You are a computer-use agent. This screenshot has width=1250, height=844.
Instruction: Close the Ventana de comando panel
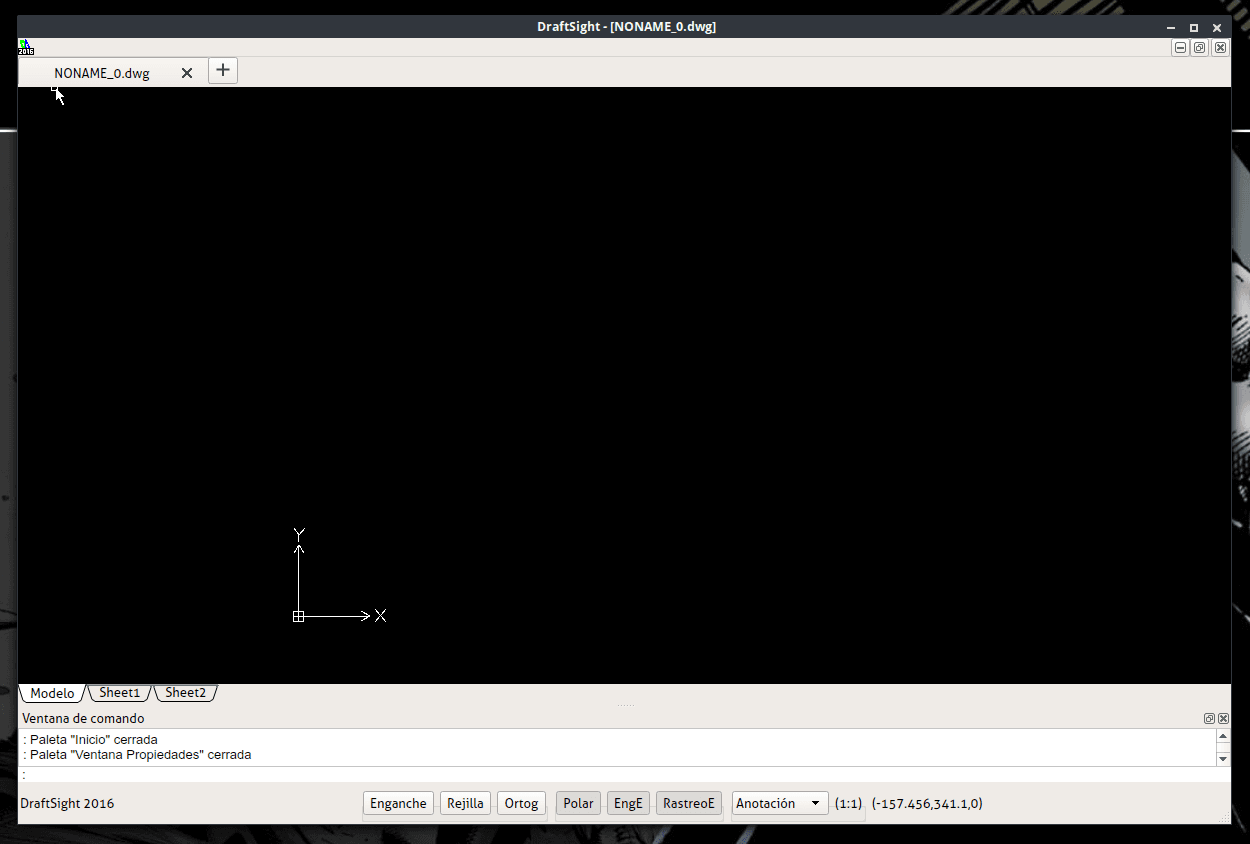click(1222, 718)
